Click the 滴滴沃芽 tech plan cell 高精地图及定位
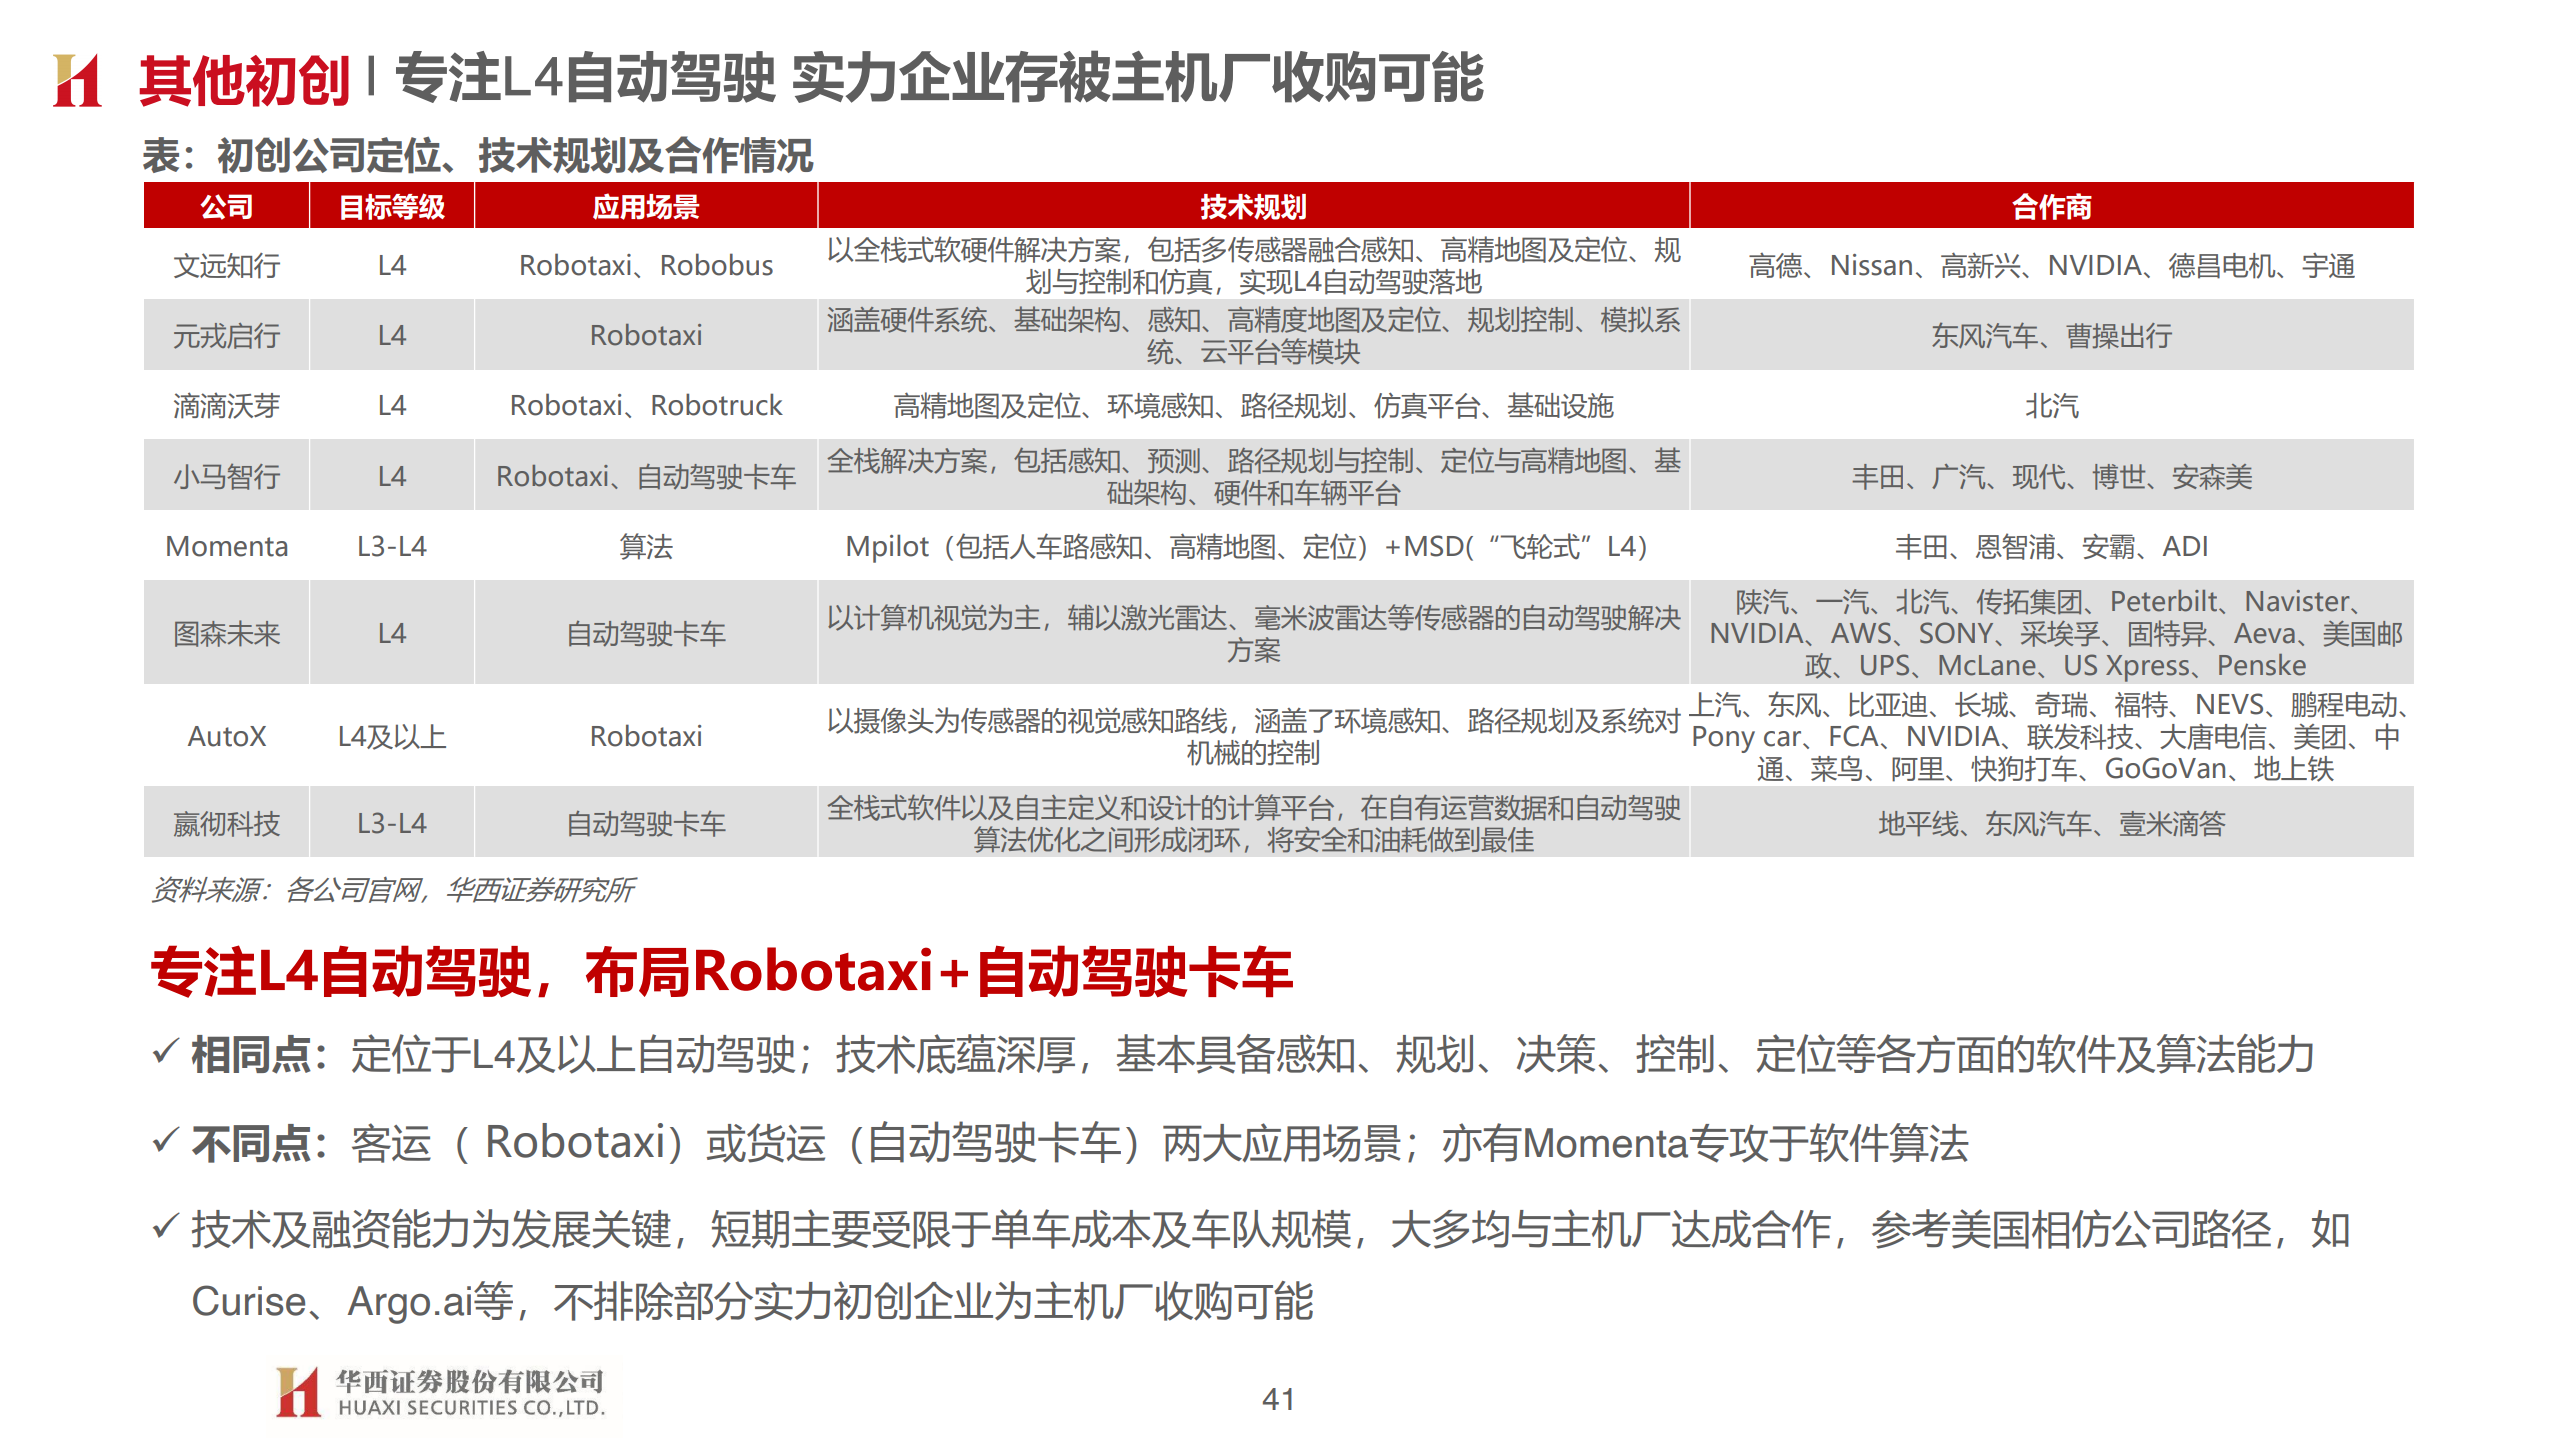Image resolution: width=2560 pixels, height=1440 pixels. (1253, 405)
